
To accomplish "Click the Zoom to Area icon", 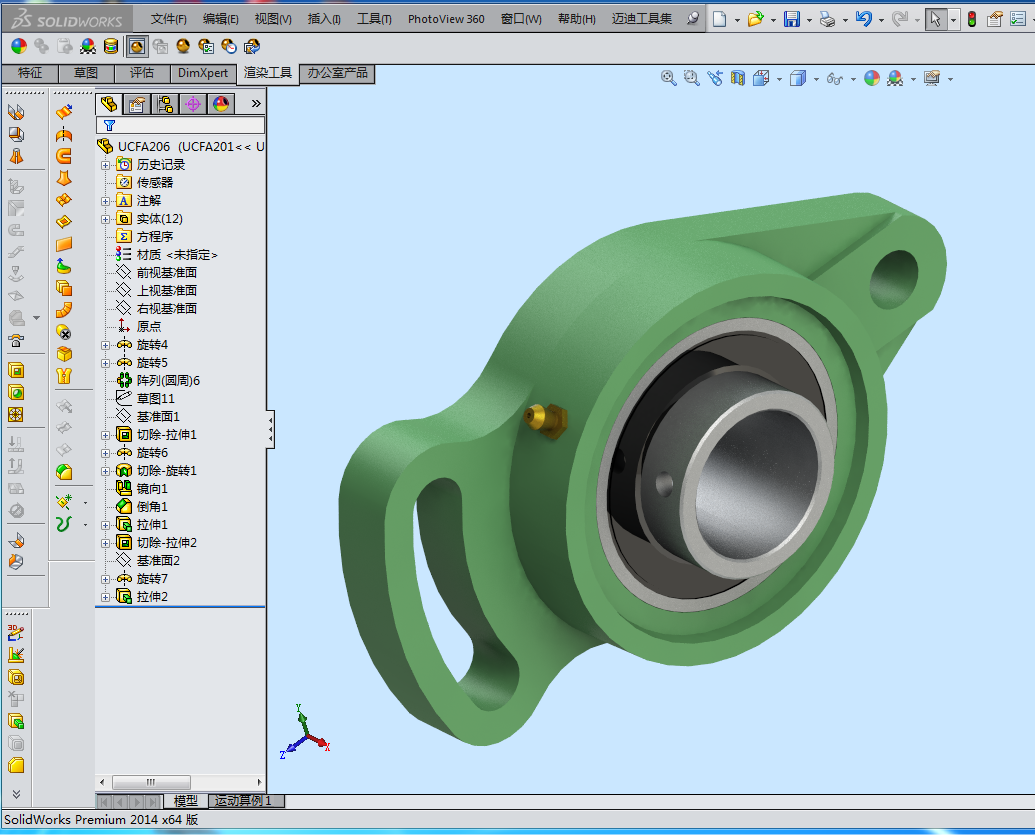I will pyautogui.click(x=691, y=78).
